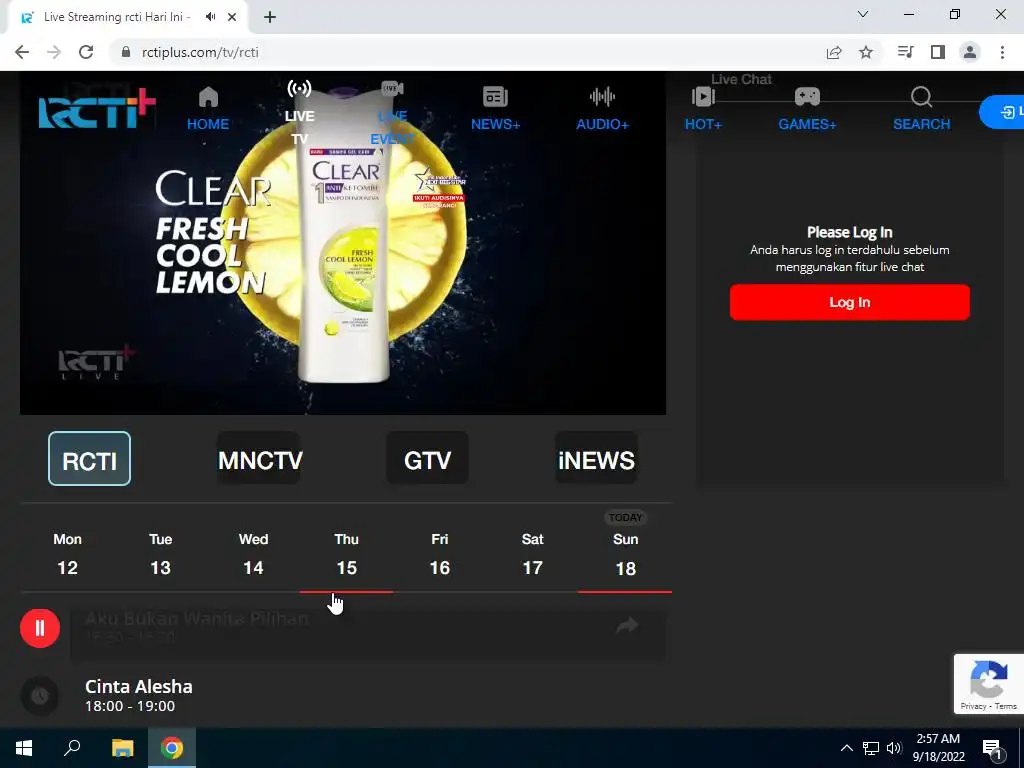
Task: Reload the rctiplus page
Action: 86,52
